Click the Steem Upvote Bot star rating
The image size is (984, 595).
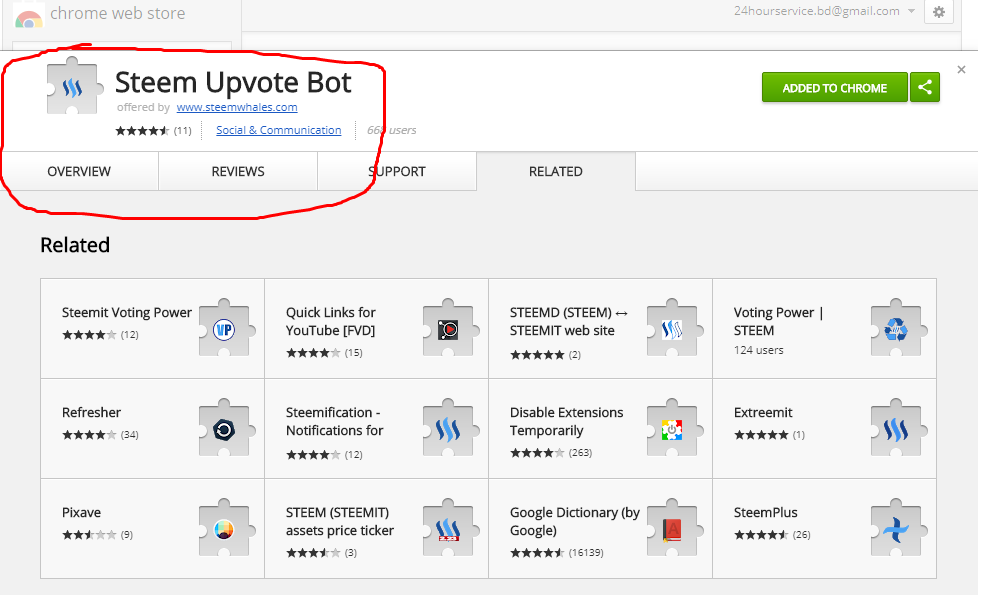pos(142,131)
